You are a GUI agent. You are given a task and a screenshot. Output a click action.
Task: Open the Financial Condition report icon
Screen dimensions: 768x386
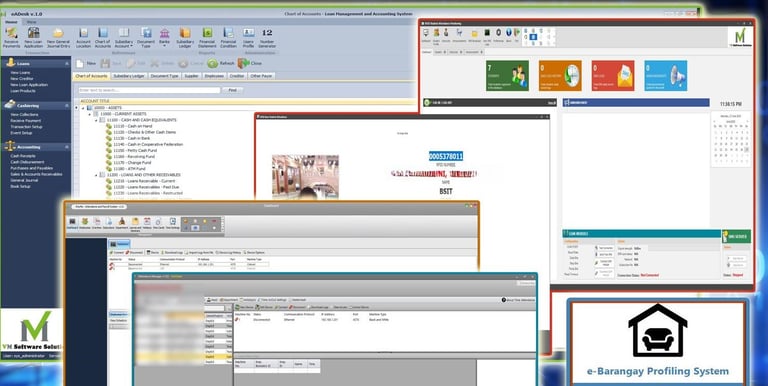(228, 38)
